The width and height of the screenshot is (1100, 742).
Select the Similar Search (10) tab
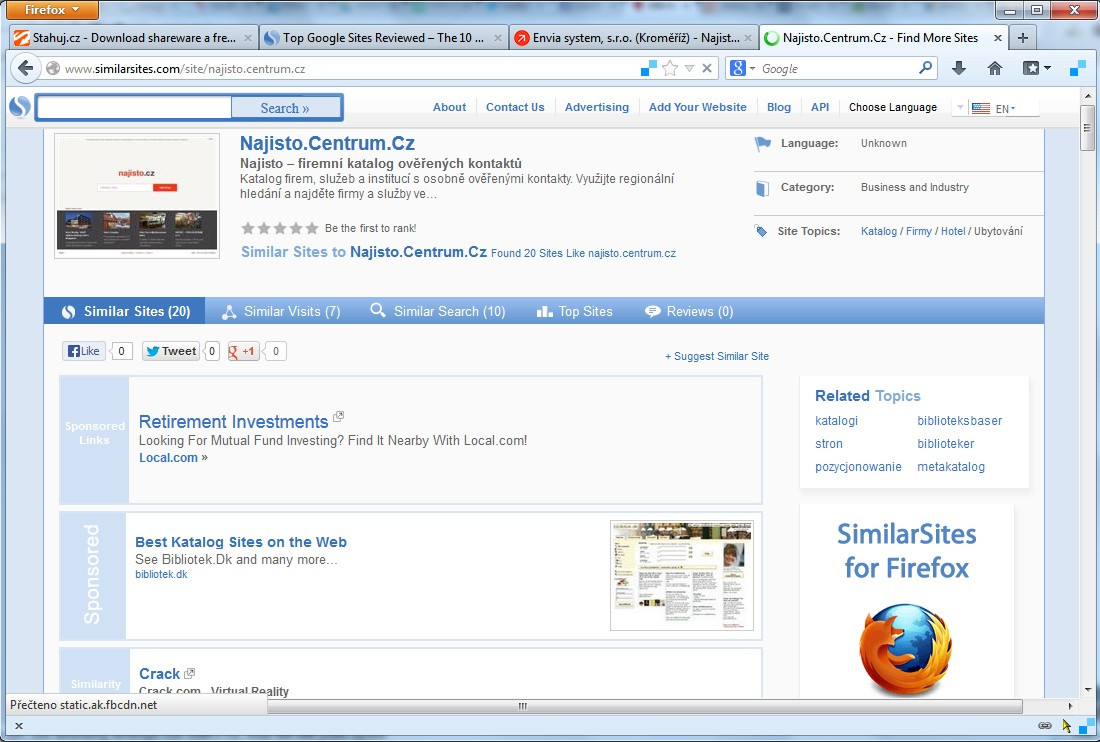tap(438, 311)
